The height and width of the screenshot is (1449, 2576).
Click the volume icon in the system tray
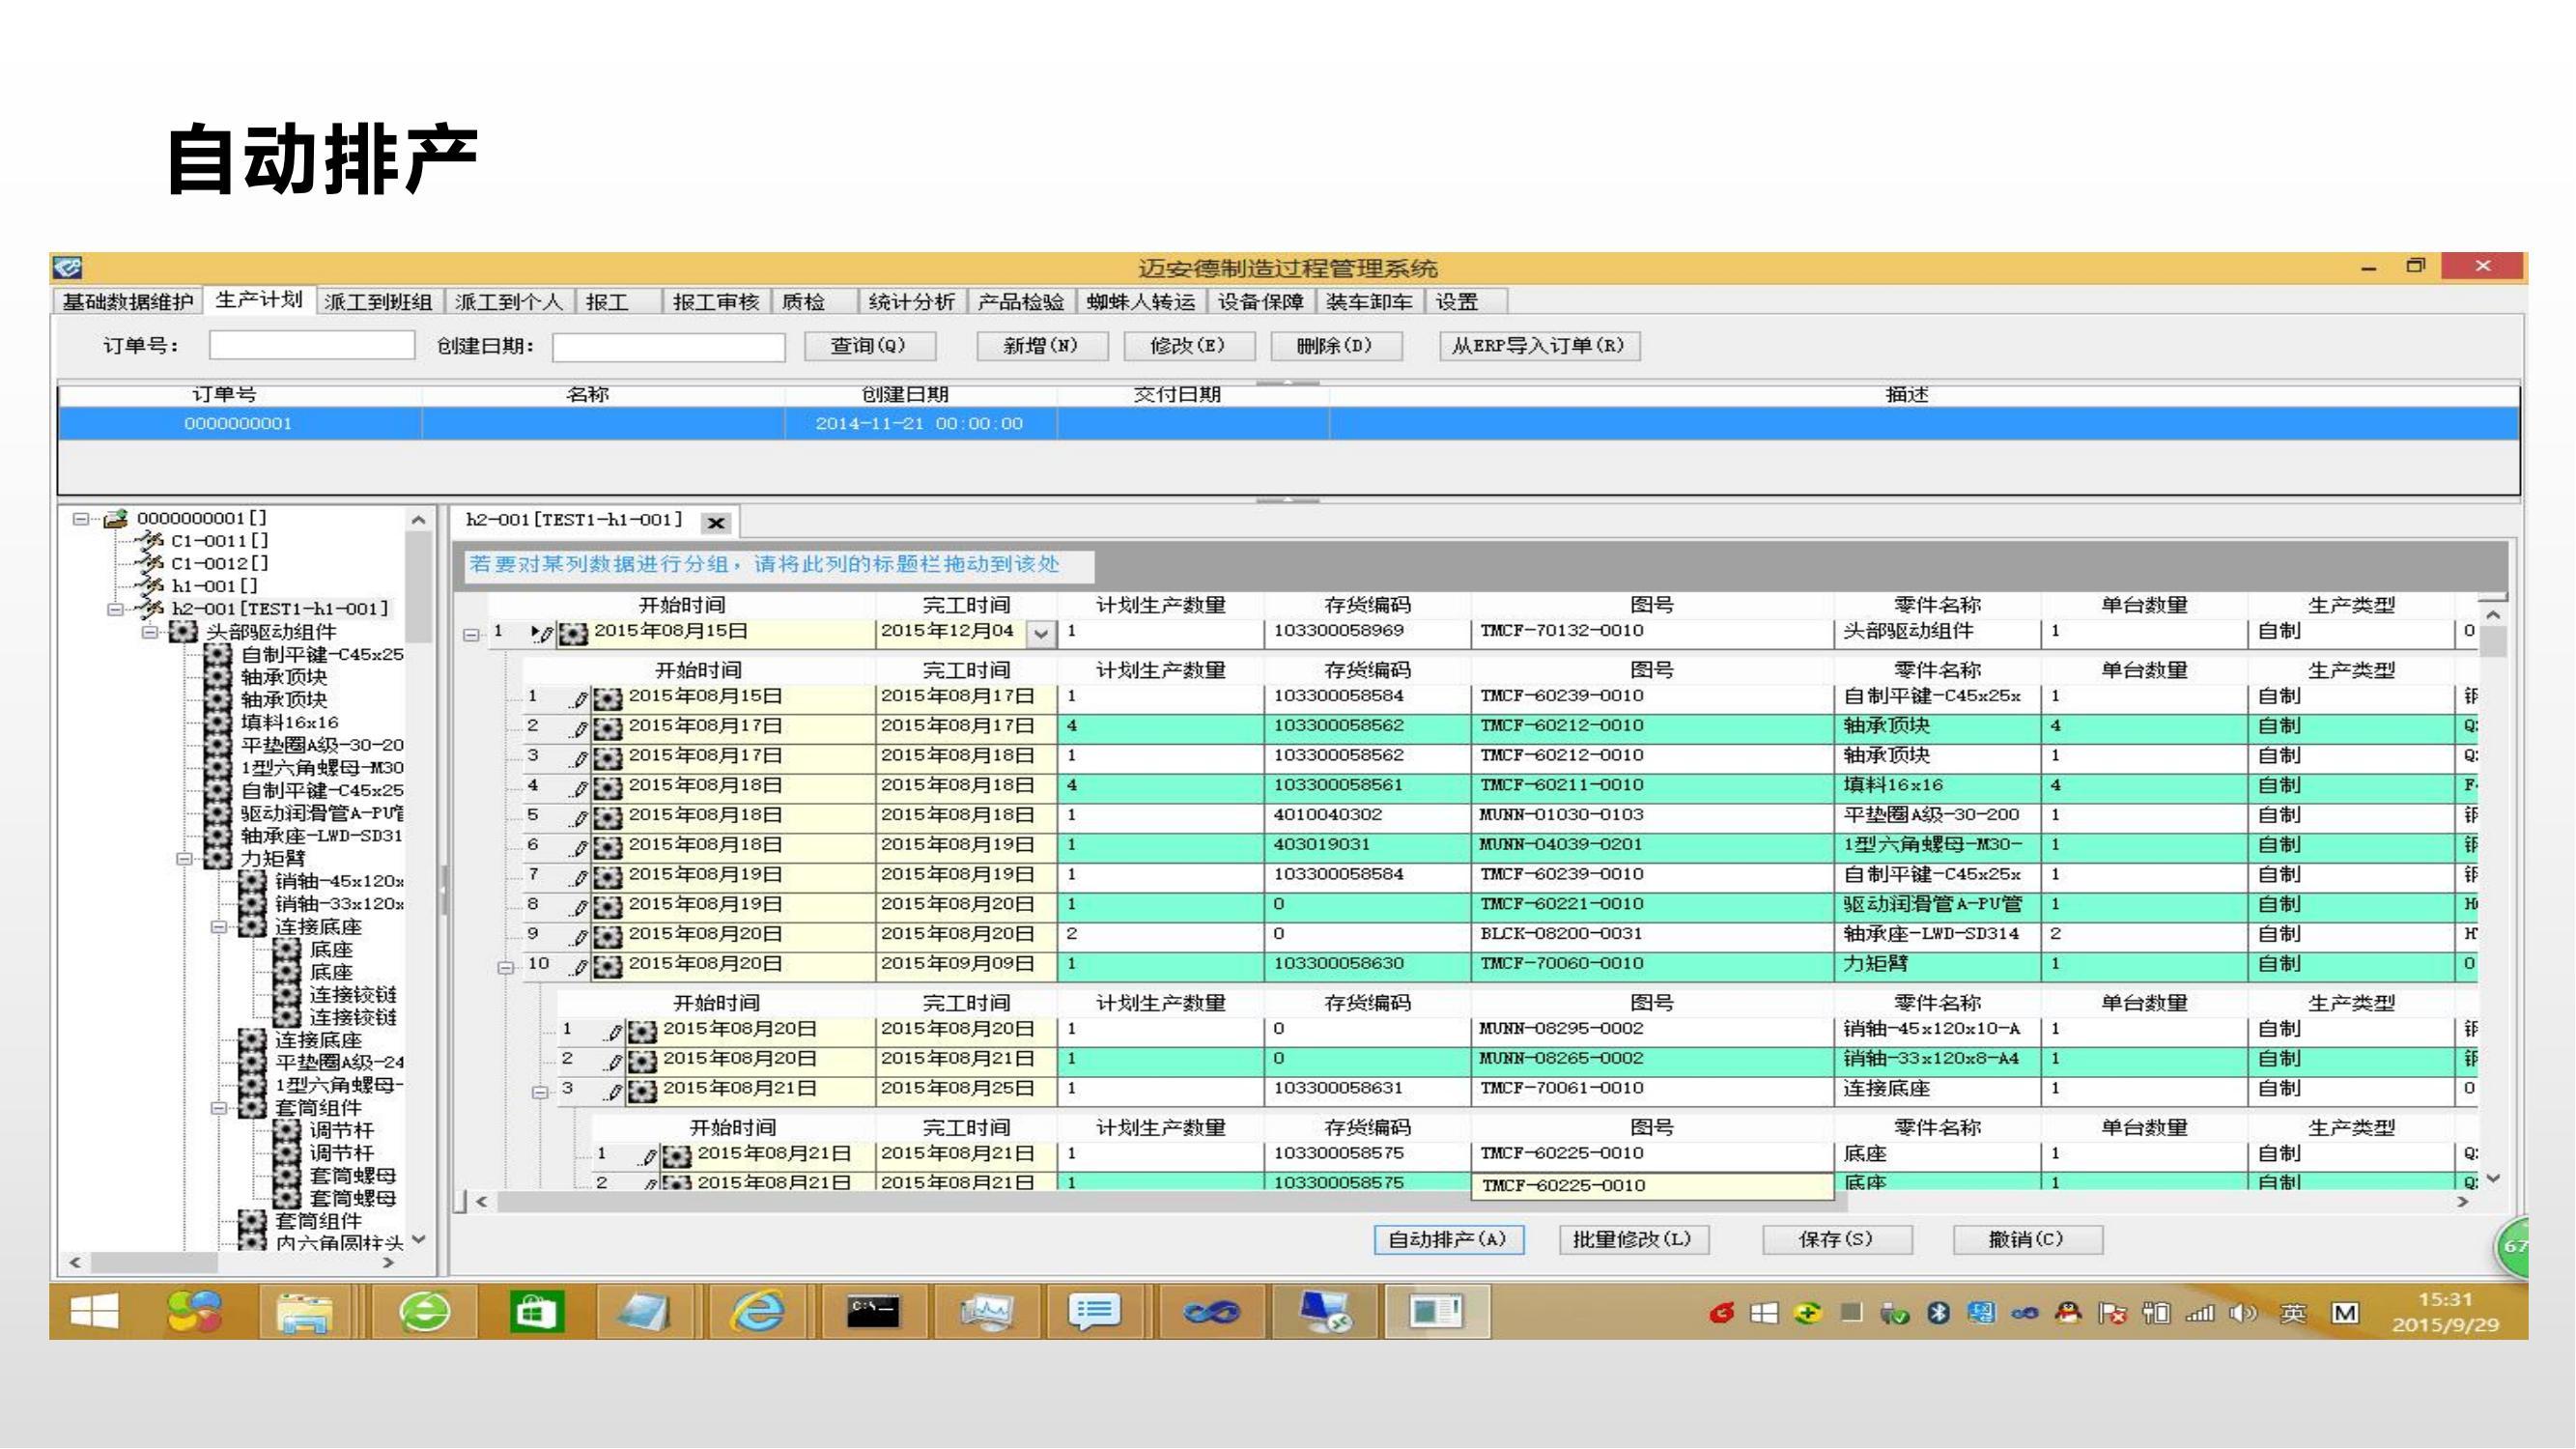[x=2243, y=1313]
